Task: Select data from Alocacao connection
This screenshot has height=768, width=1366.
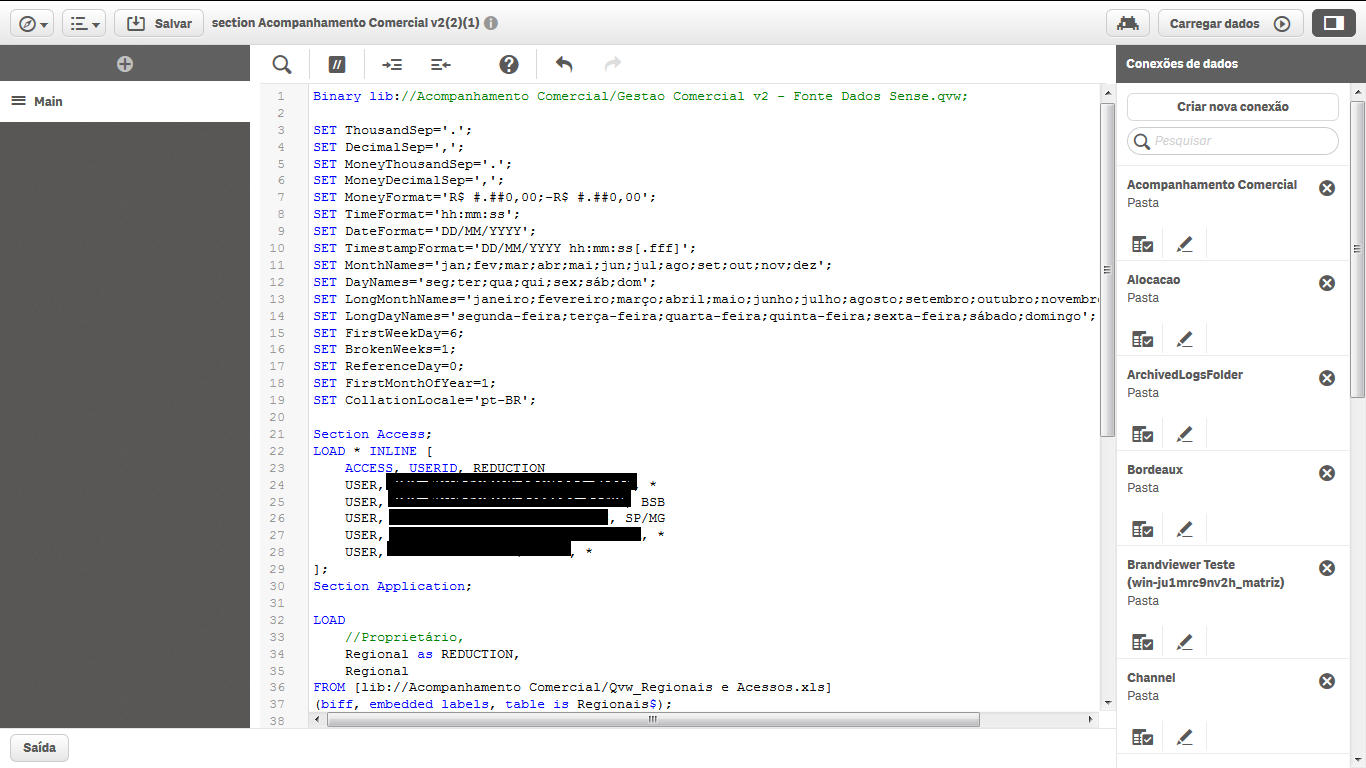Action: [1142, 338]
